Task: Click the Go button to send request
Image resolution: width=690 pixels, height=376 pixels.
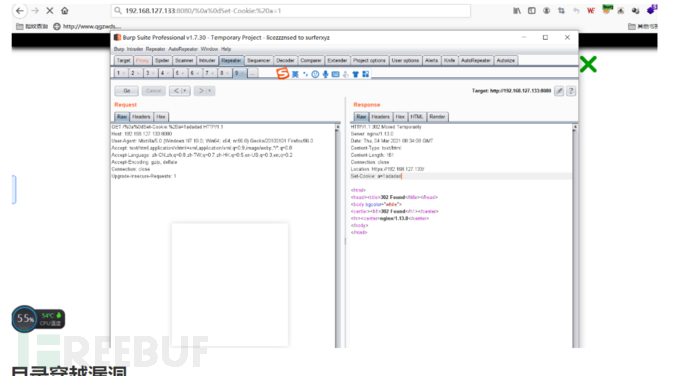Action: [127, 91]
